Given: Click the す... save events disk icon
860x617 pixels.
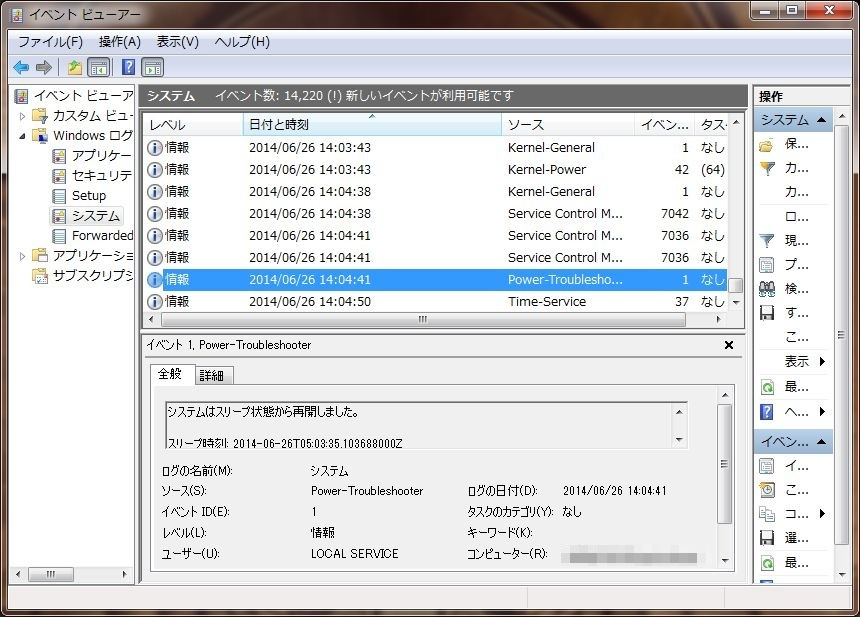Looking at the screenshot, I should click(767, 313).
